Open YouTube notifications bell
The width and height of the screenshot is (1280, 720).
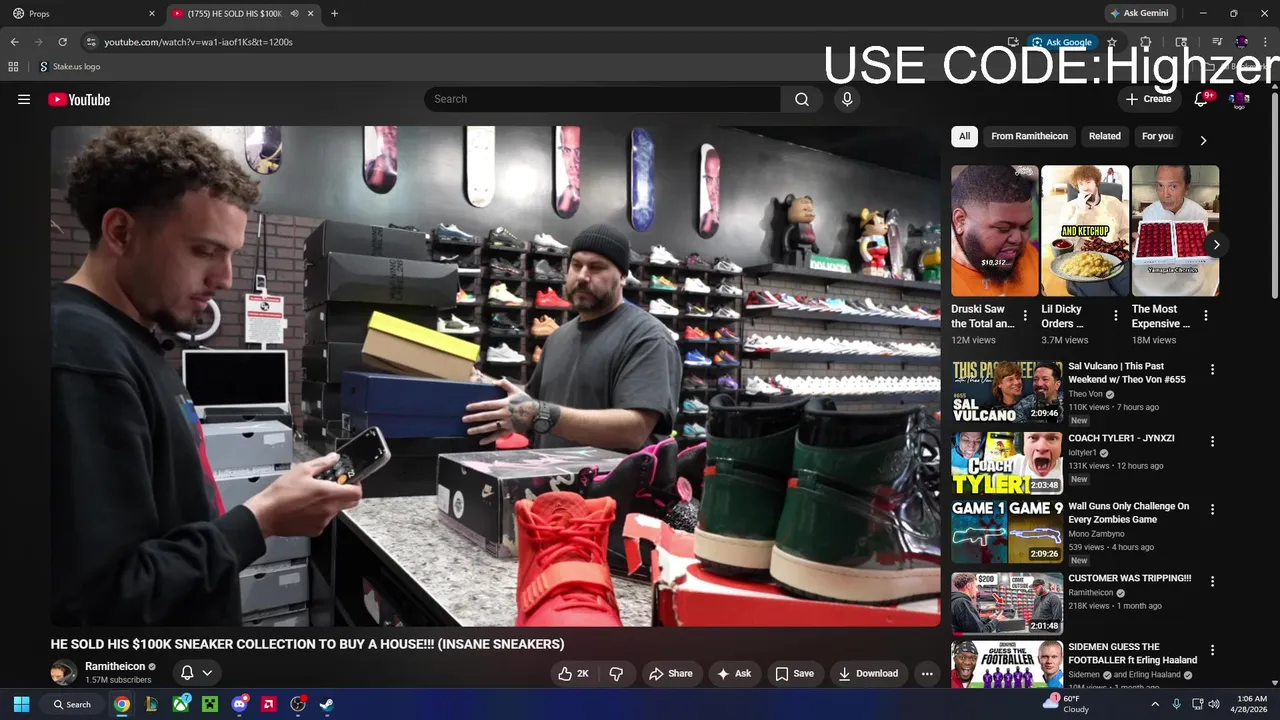(x=1202, y=99)
